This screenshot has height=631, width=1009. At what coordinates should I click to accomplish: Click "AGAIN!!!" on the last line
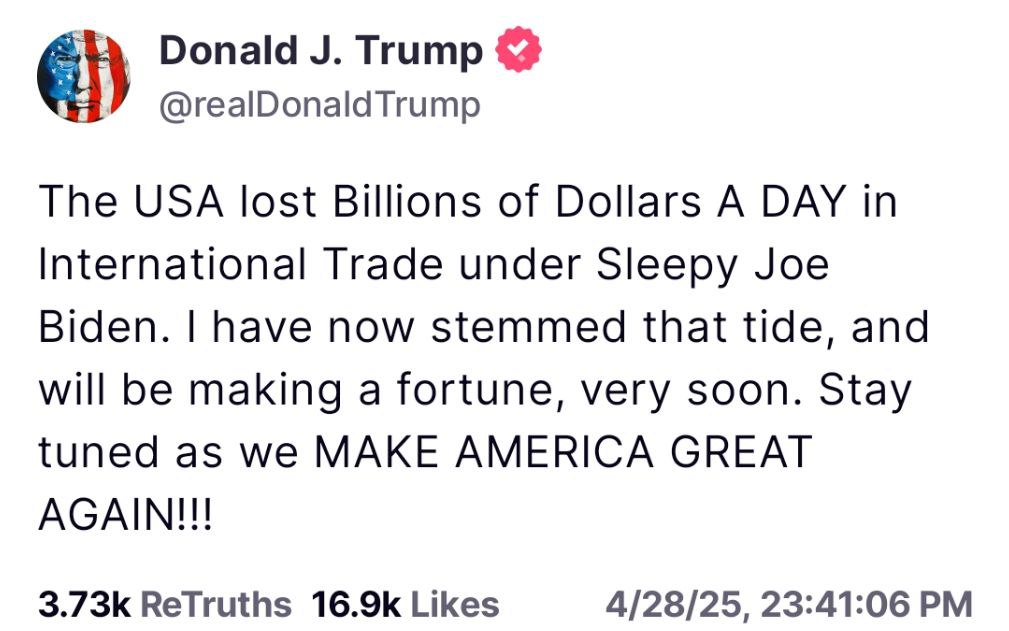coord(125,514)
